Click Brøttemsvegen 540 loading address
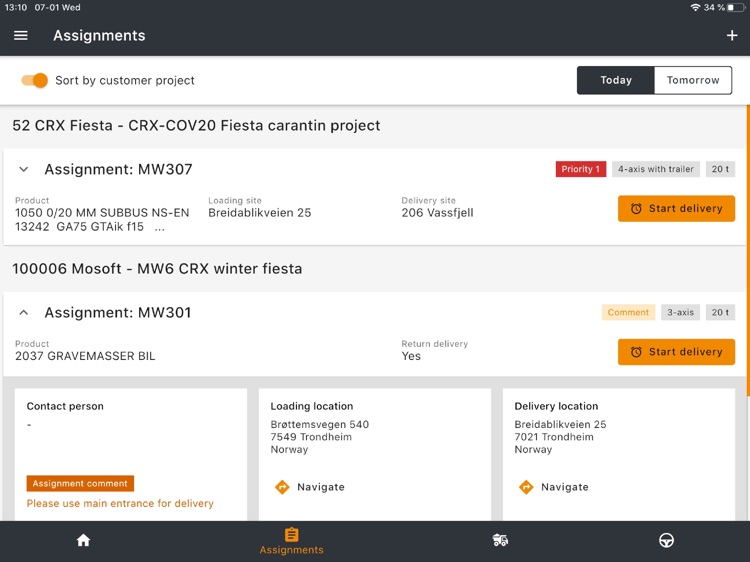Image resolution: width=750 pixels, height=562 pixels. 320,424
